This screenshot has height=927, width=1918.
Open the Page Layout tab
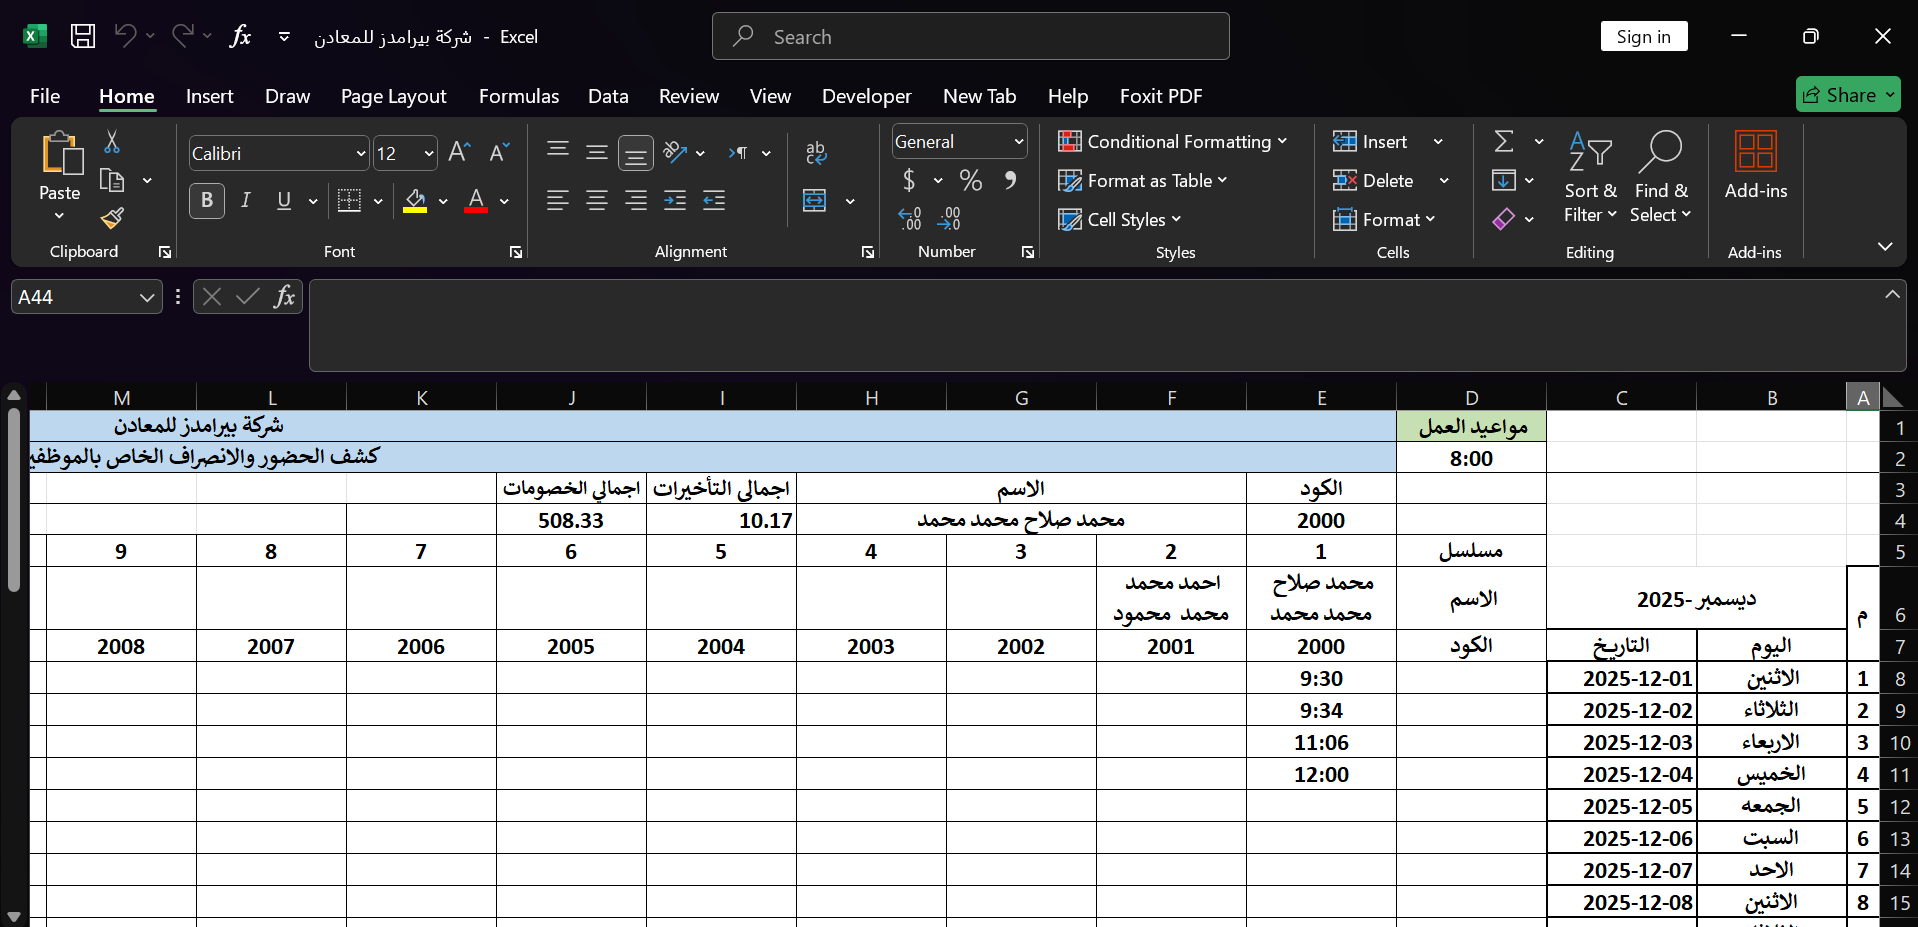click(x=393, y=96)
